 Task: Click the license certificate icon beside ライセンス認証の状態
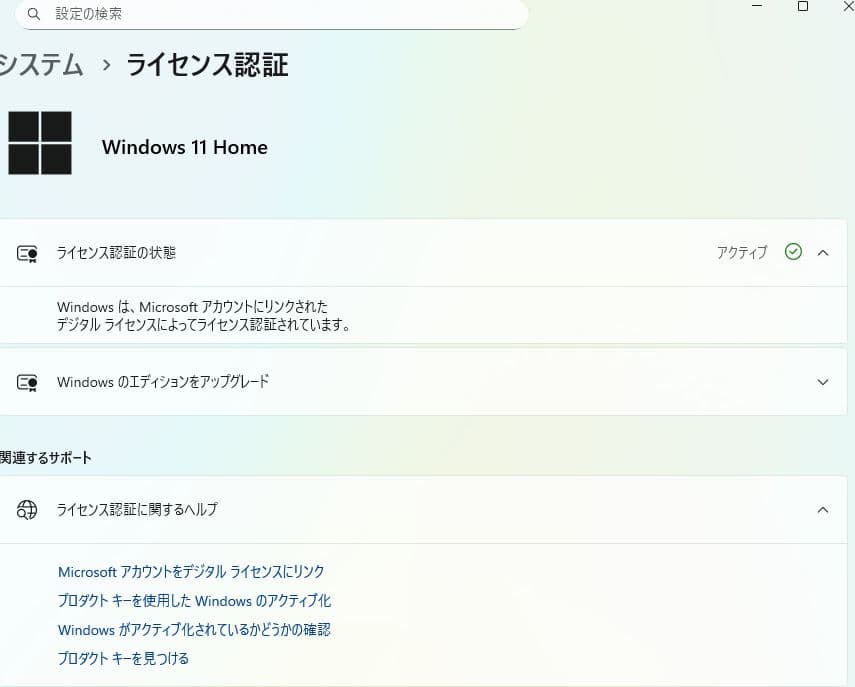point(27,252)
